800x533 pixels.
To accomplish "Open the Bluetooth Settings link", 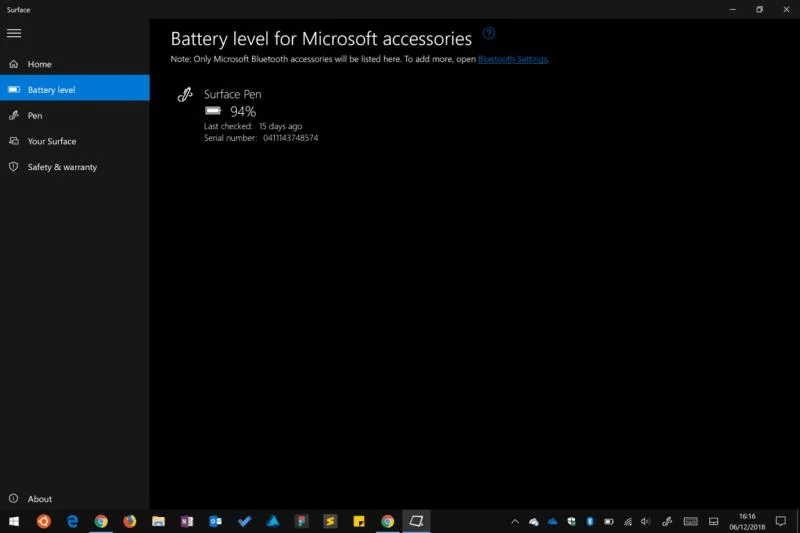I will coord(513,59).
